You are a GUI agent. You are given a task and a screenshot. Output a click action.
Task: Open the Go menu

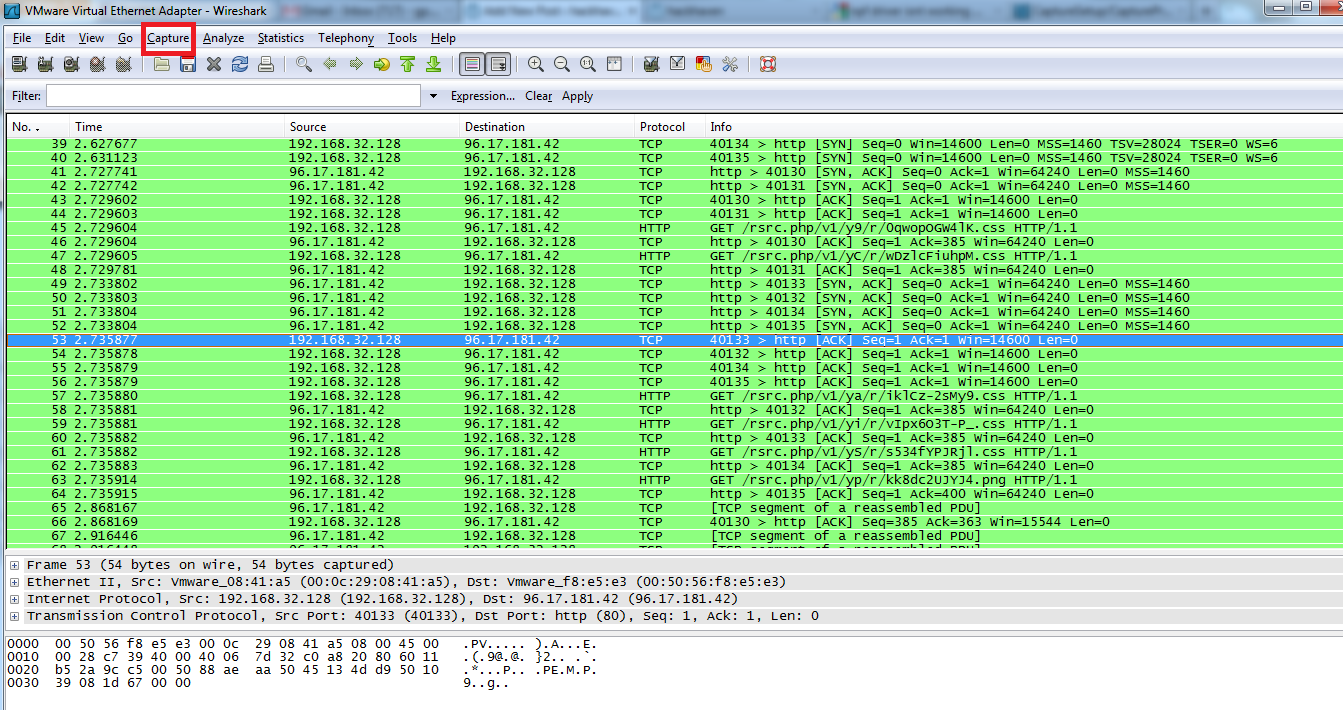click(x=125, y=38)
